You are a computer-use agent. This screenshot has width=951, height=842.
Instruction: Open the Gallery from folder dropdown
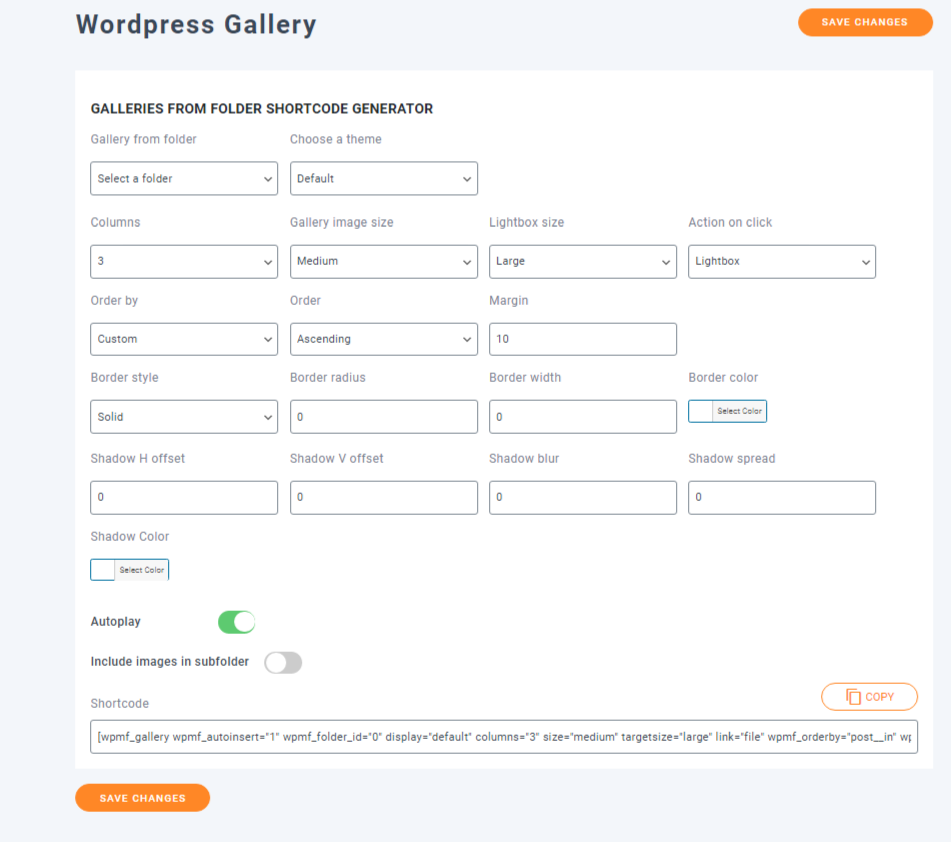[184, 178]
